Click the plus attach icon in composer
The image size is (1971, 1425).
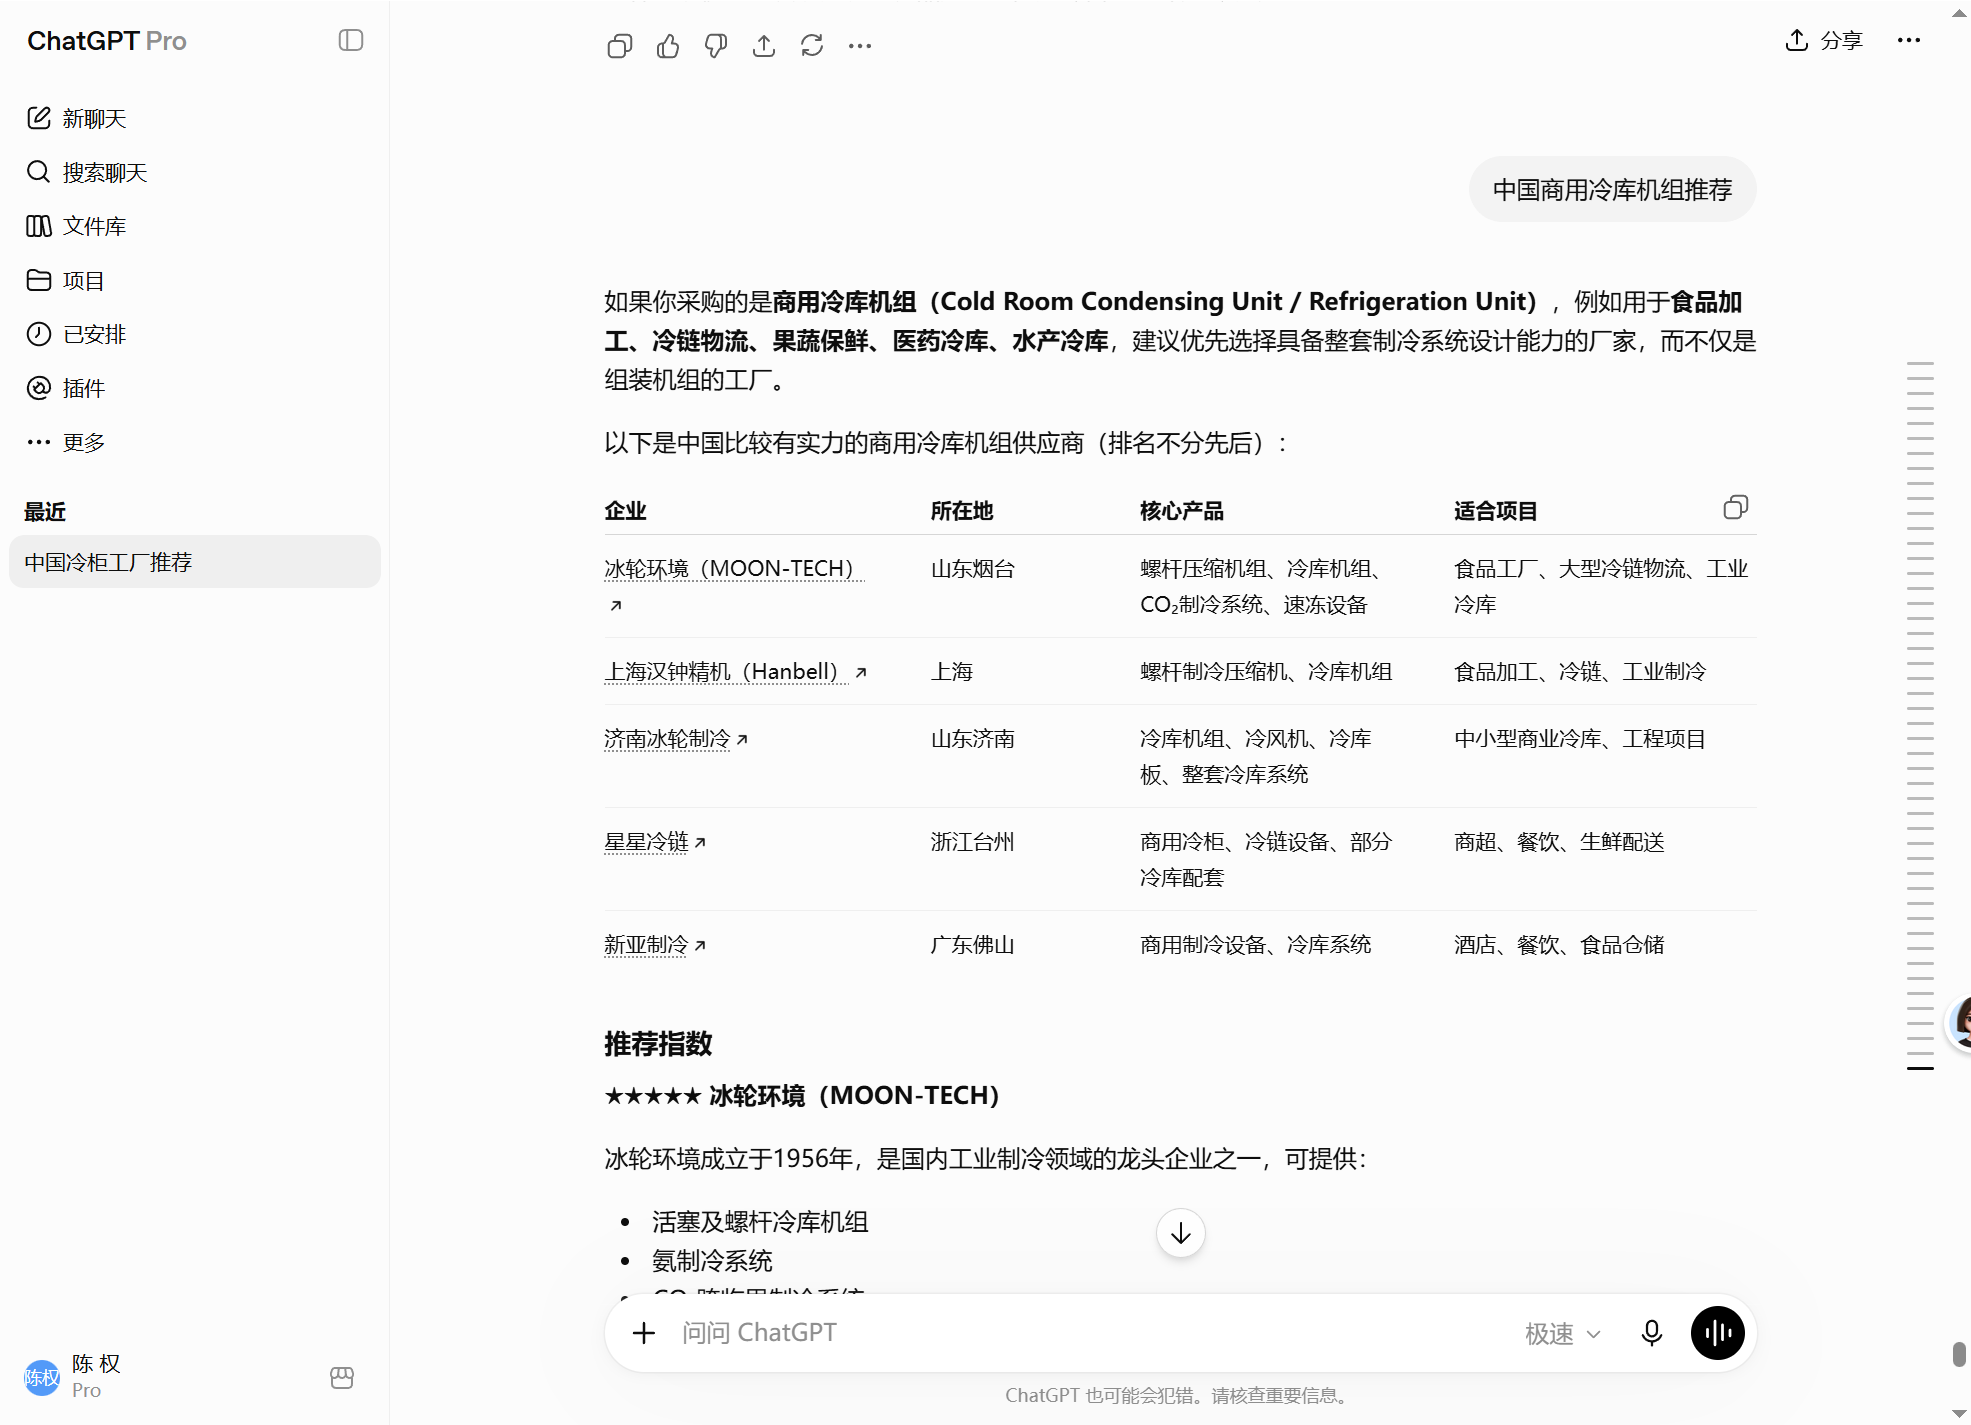(x=644, y=1333)
